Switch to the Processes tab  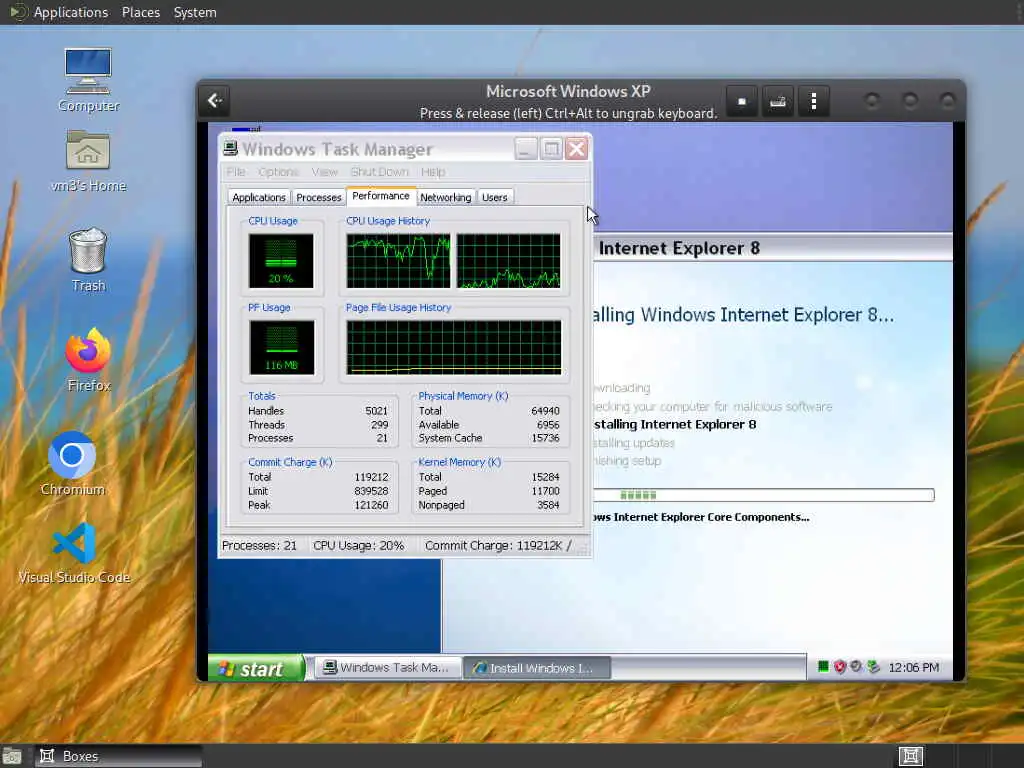click(319, 197)
